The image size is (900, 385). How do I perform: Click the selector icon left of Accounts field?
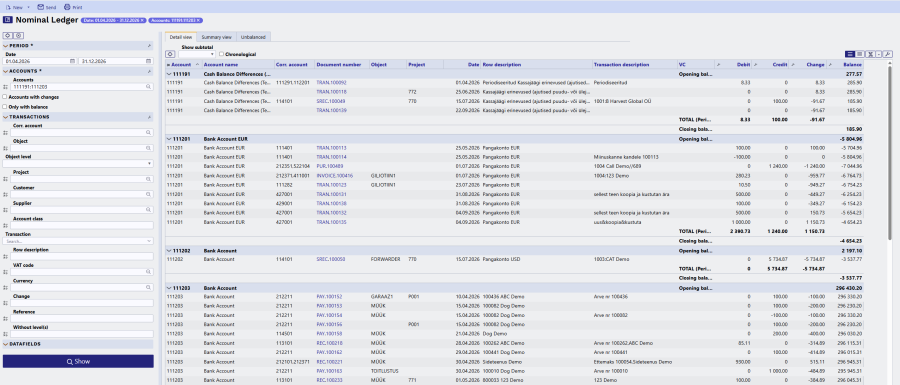click(5, 87)
